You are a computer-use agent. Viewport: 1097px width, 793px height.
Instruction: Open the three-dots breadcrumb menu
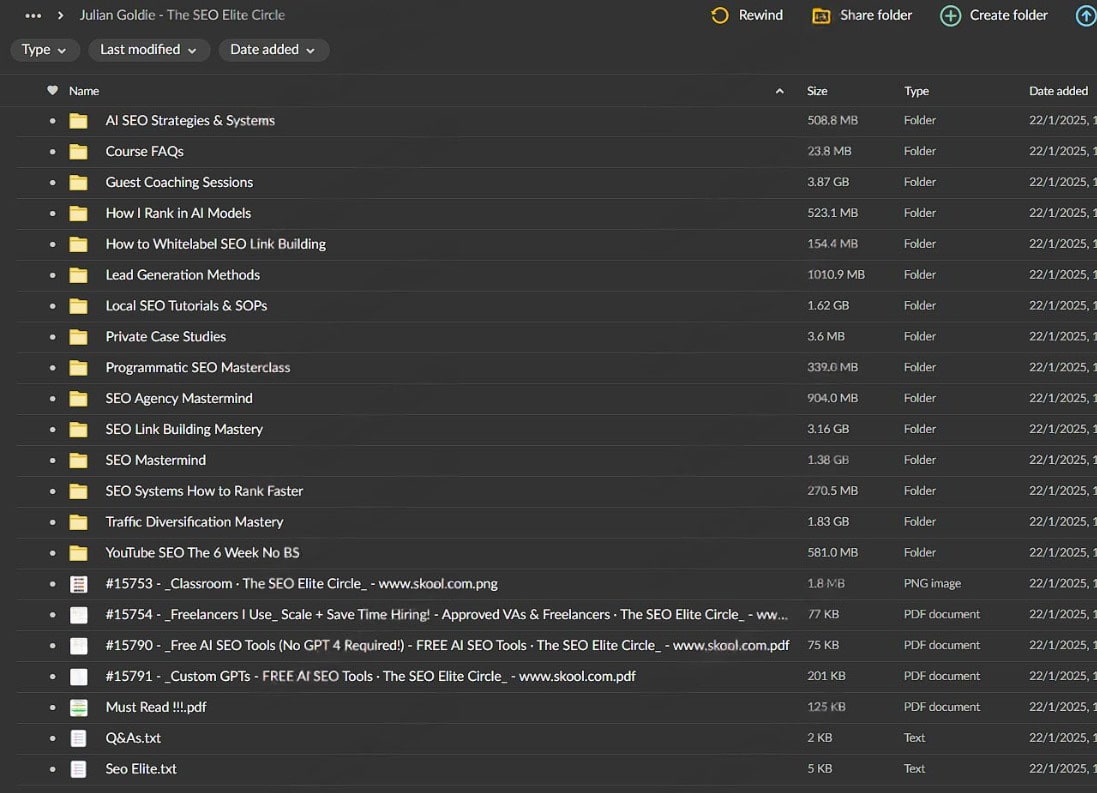pos(33,15)
